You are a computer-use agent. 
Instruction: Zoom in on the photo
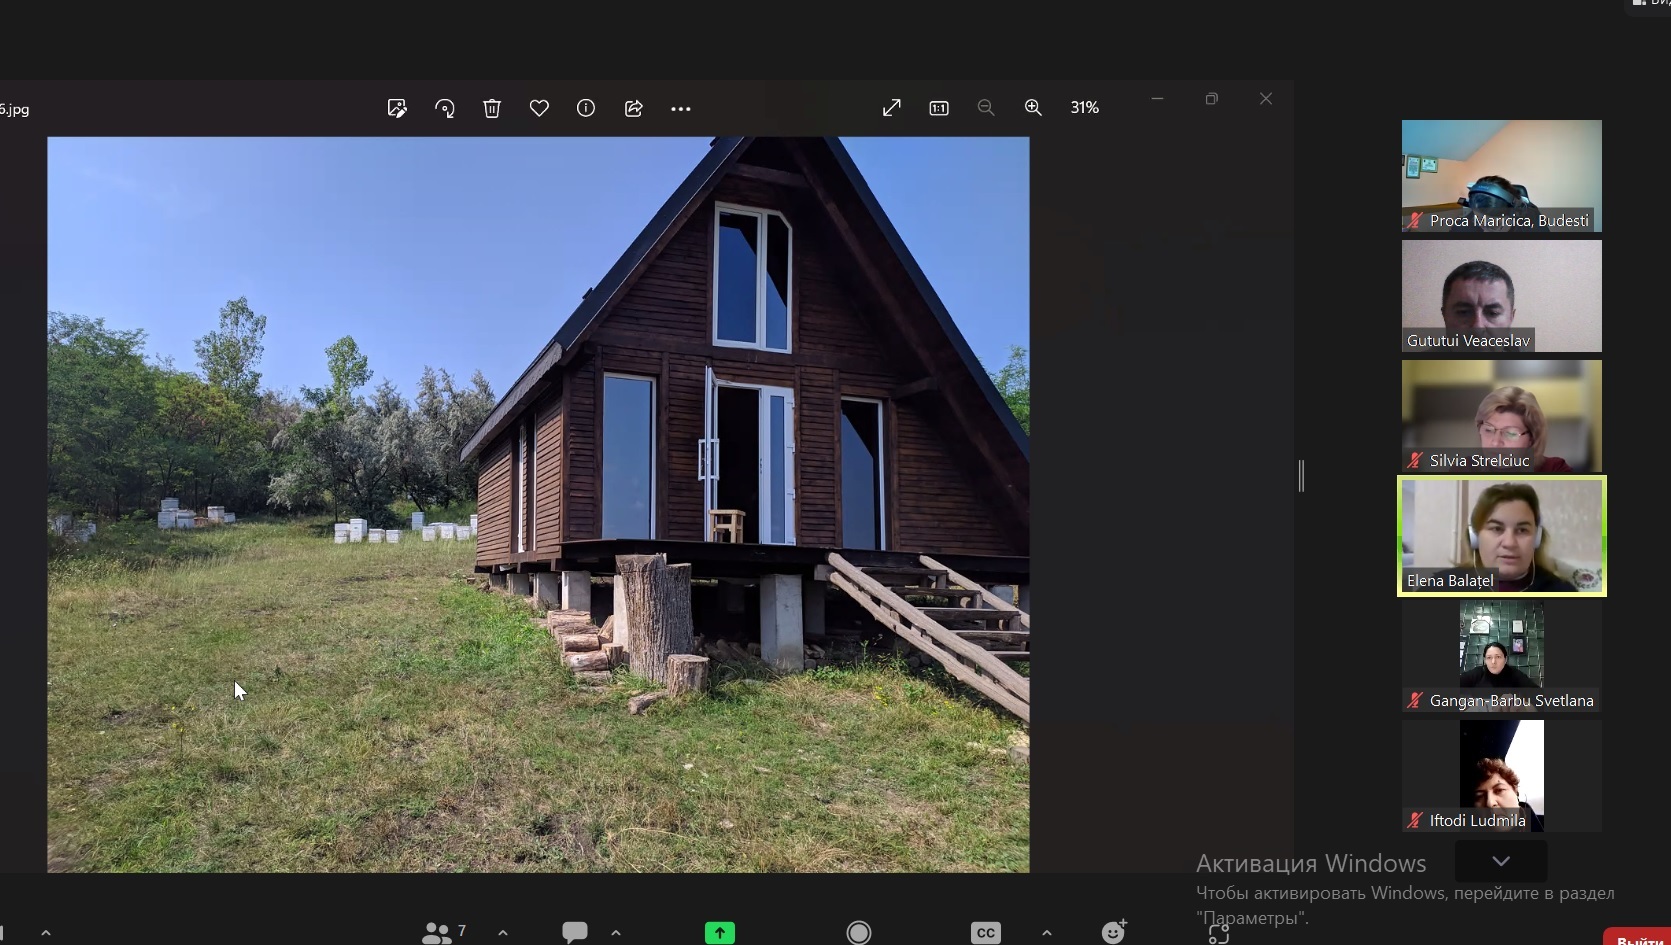1033,108
